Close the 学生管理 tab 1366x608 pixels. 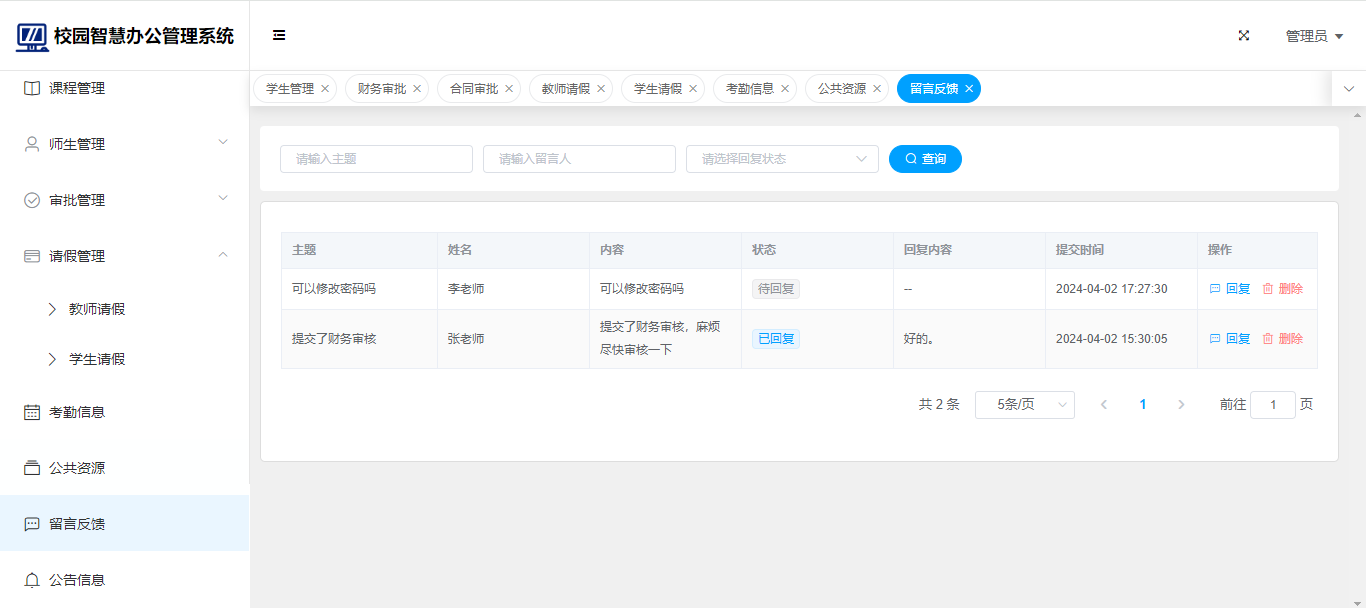pos(325,89)
